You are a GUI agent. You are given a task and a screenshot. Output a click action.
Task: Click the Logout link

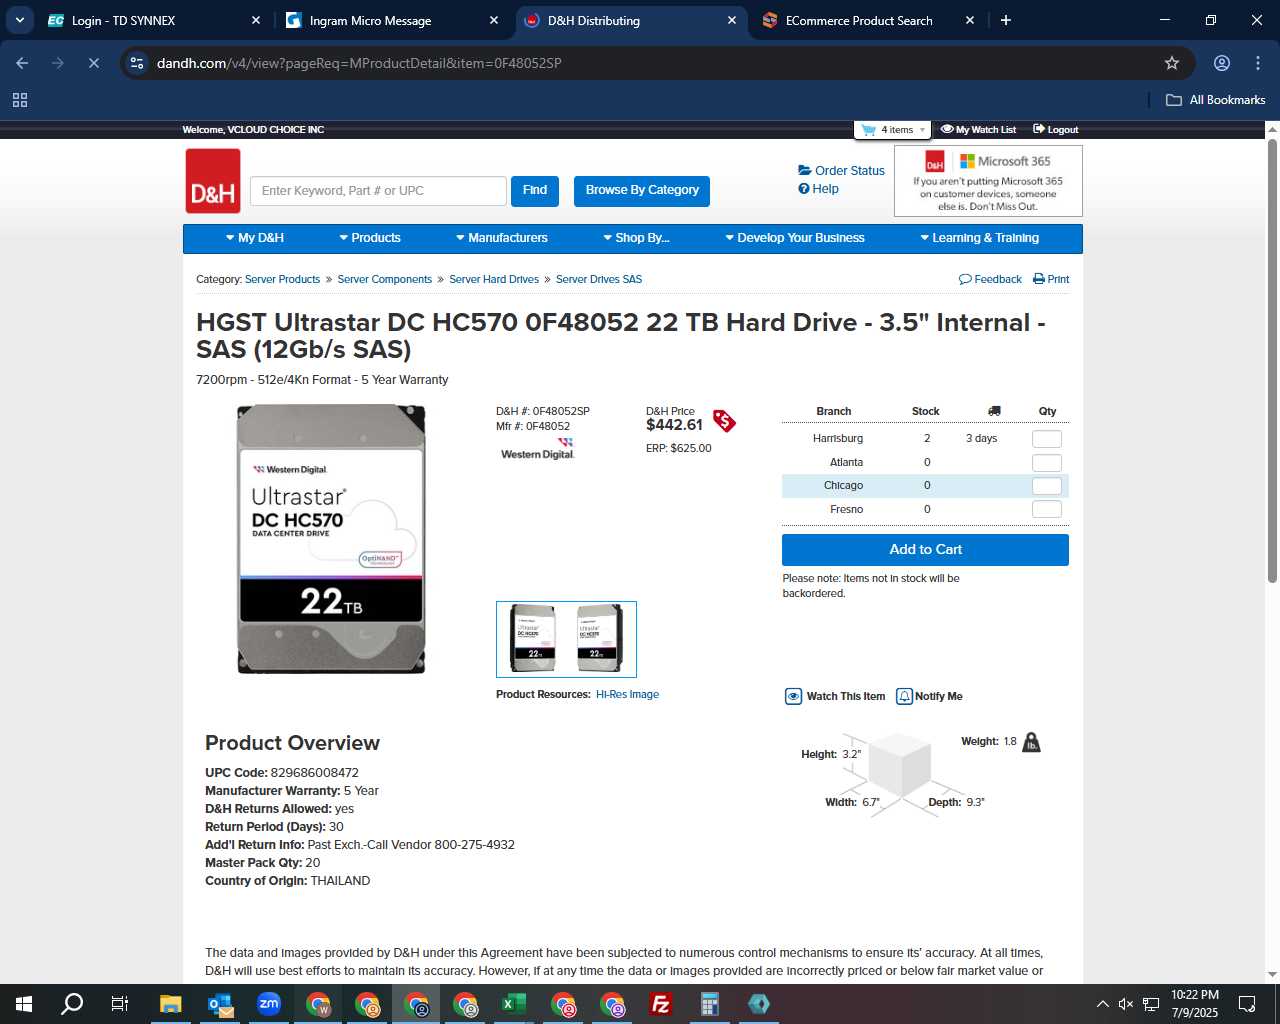coord(1056,130)
